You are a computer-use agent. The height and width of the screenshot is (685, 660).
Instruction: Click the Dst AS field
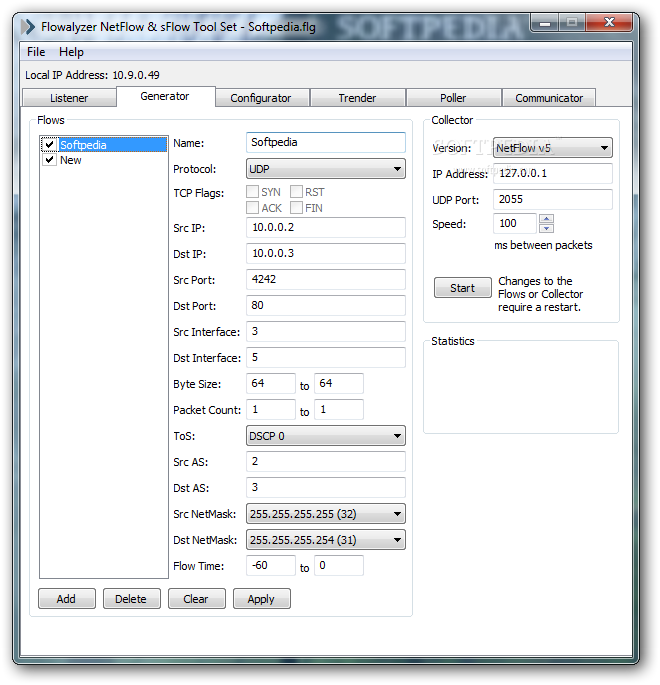pyautogui.click(x=326, y=487)
